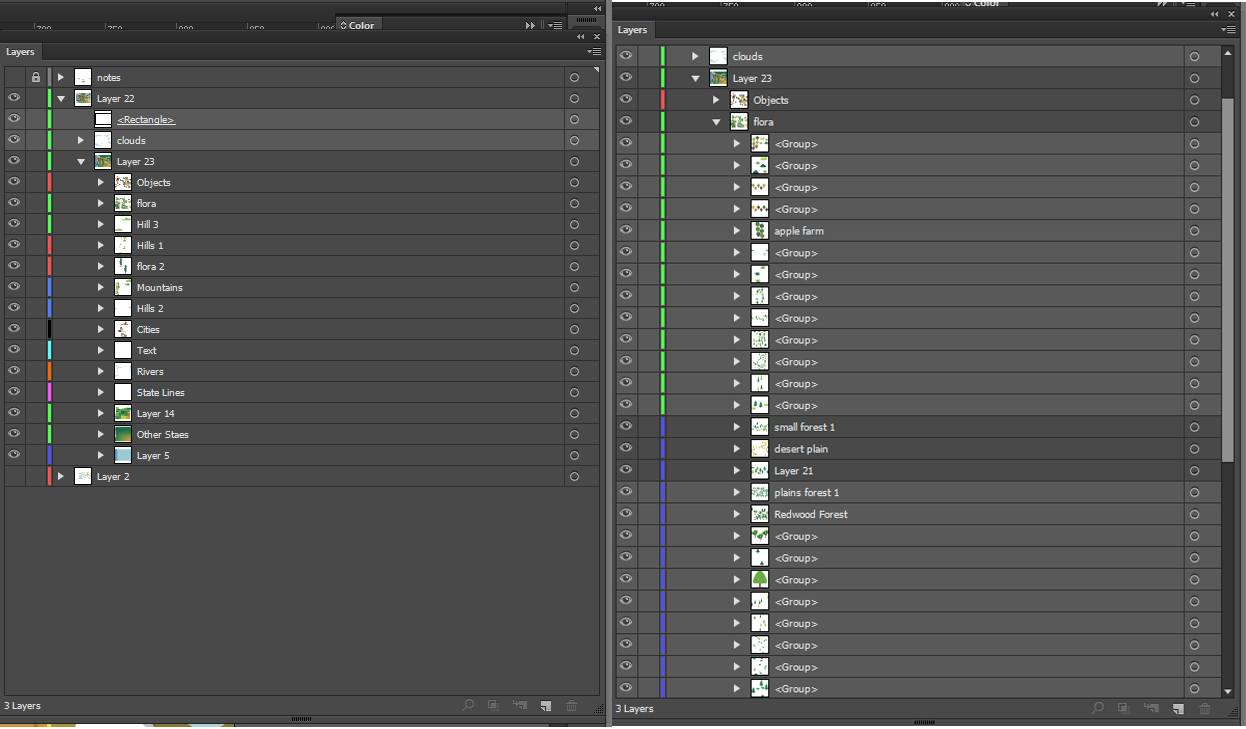Collapse flora layer in right panel
The height and width of the screenshot is (729, 1246).
point(716,122)
